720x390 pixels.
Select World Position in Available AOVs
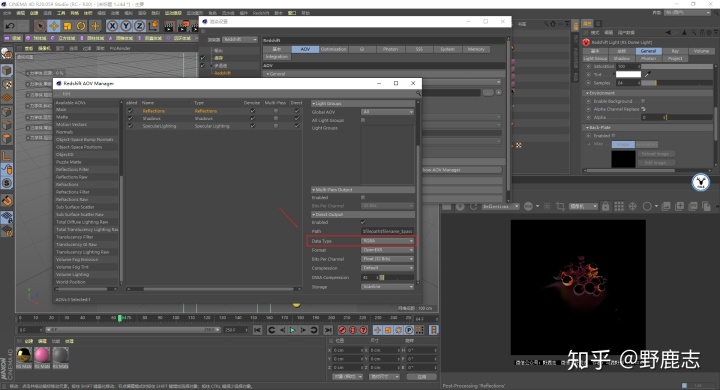point(71,282)
